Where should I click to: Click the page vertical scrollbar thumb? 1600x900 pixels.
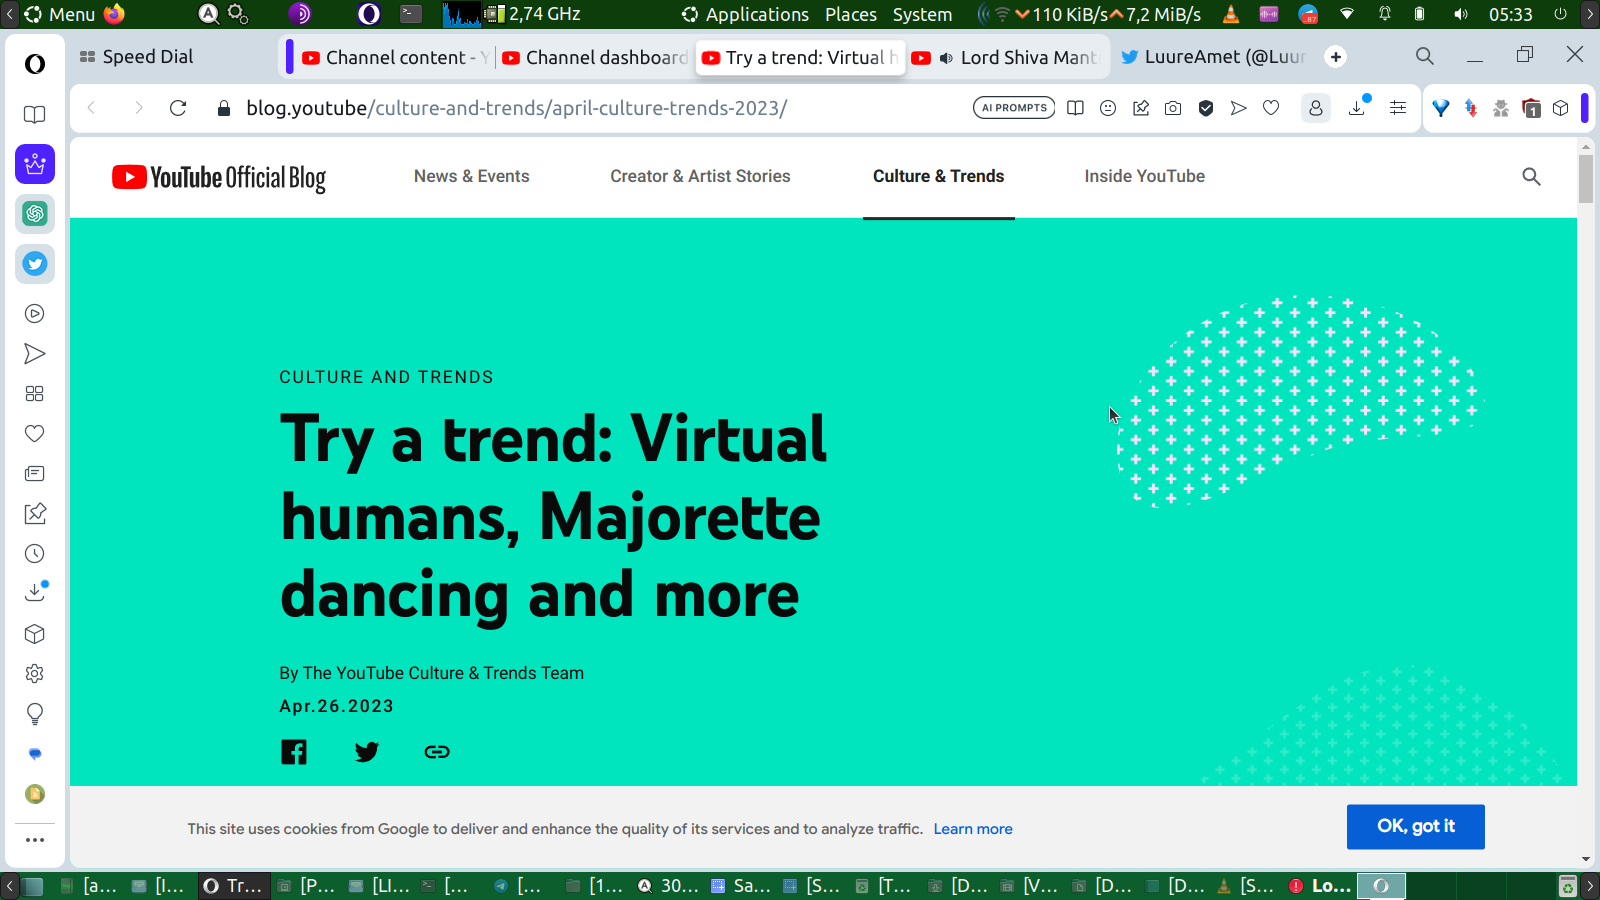[x=1586, y=179]
